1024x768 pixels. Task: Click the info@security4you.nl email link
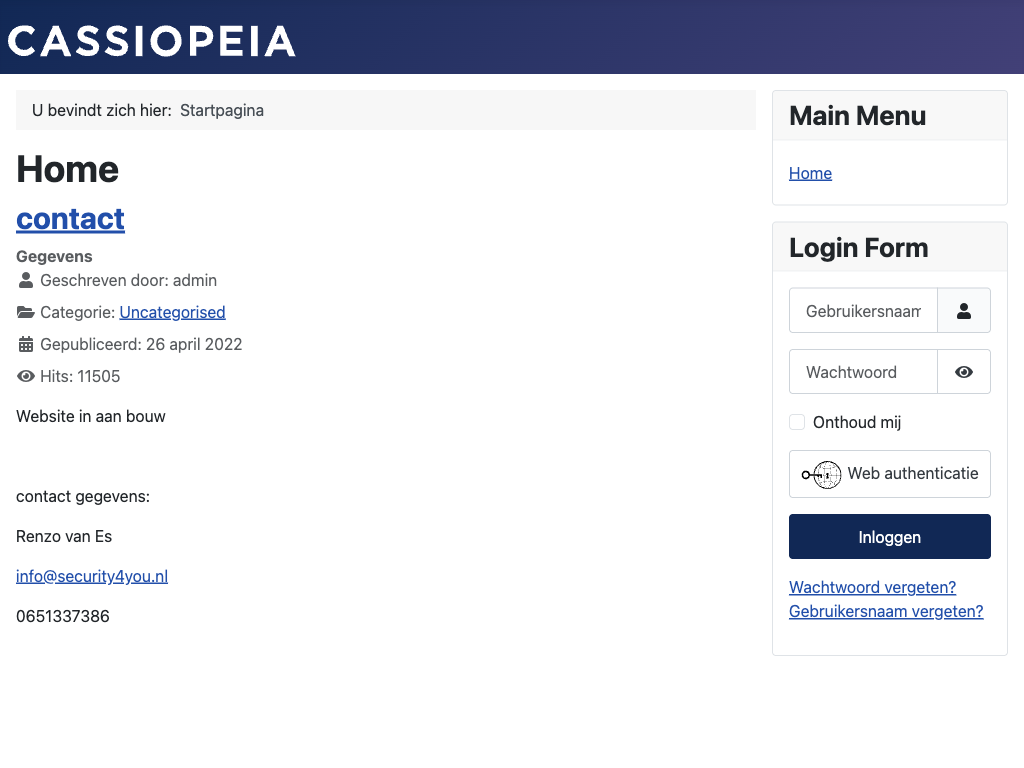[92, 576]
